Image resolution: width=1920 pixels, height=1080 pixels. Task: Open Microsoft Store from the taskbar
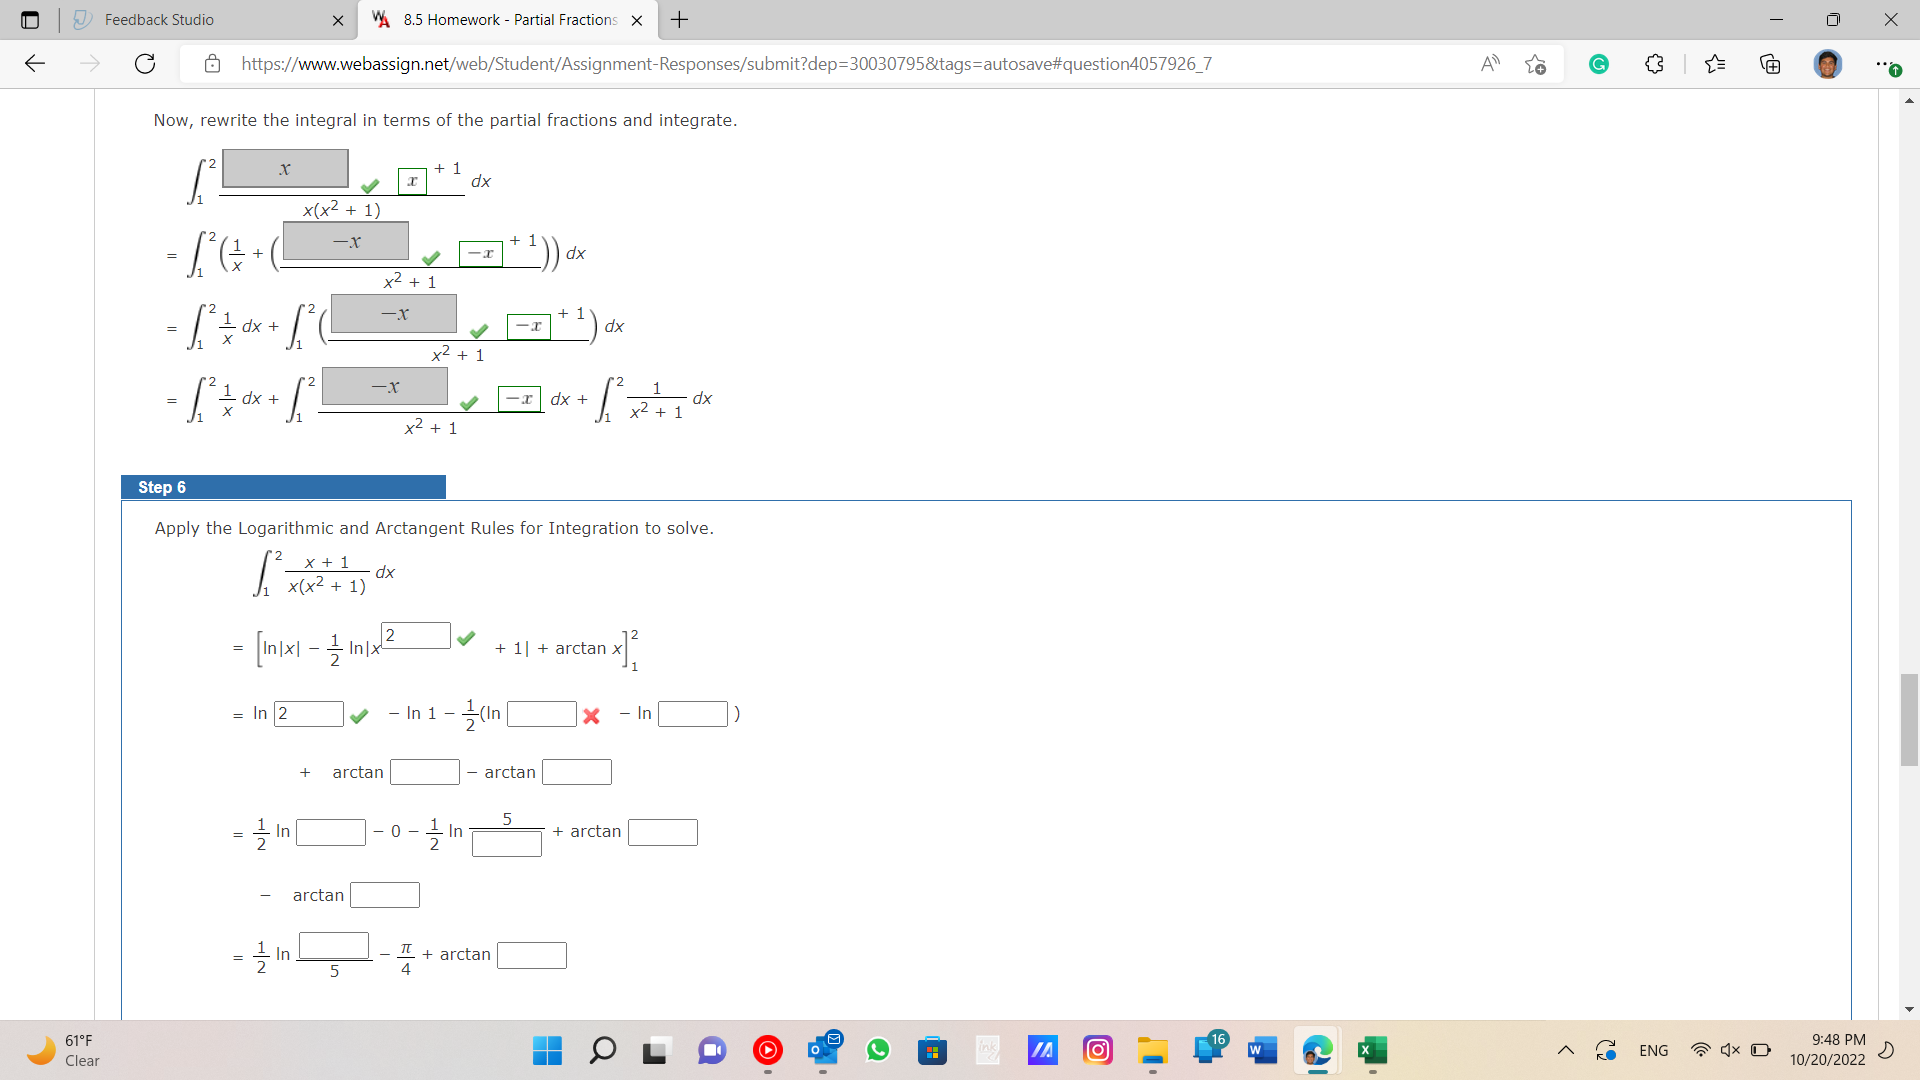point(933,1051)
